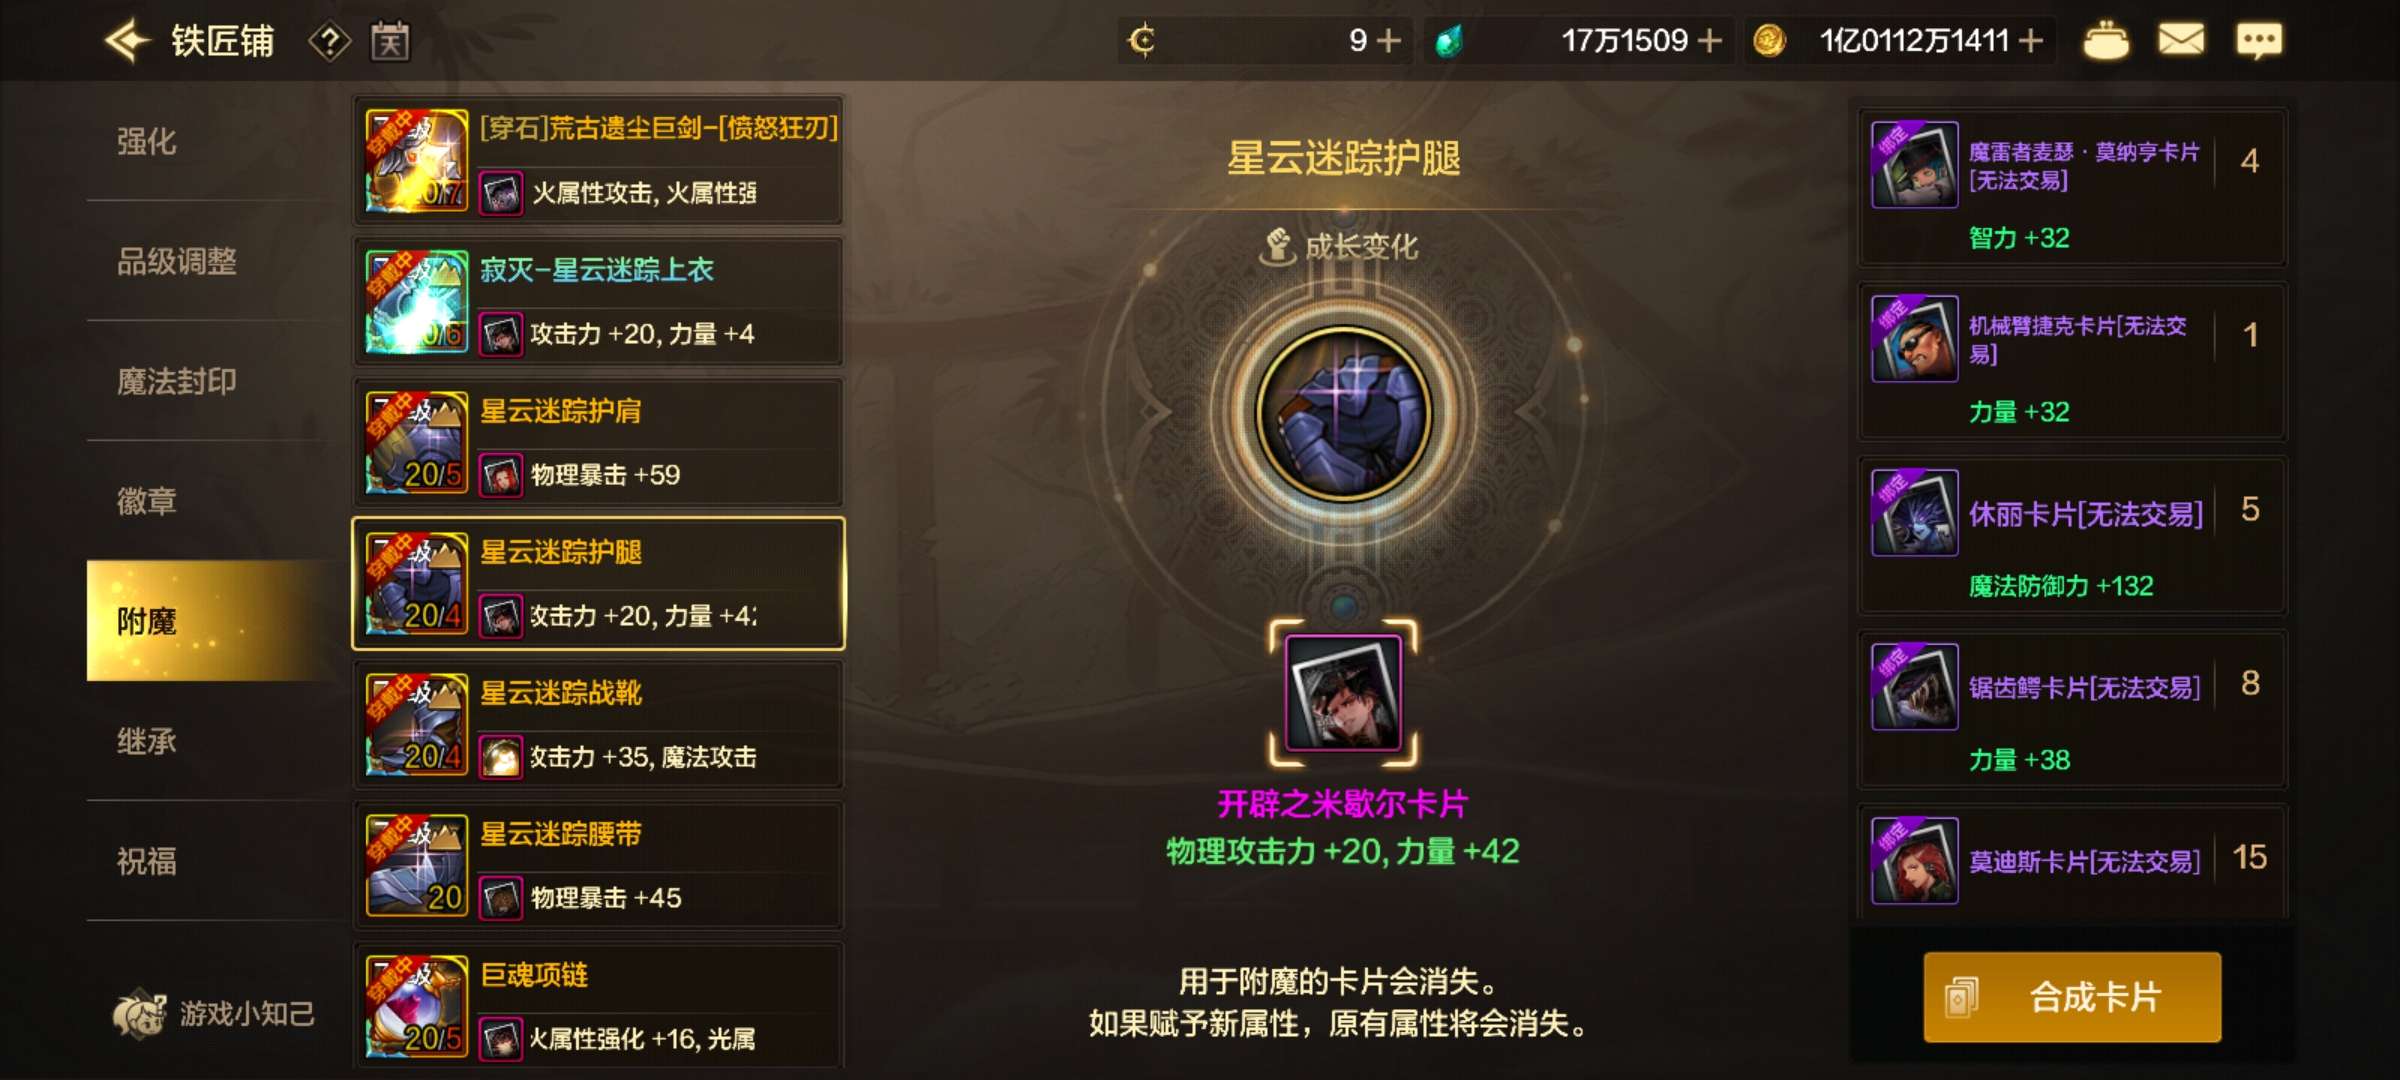The height and width of the screenshot is (1080, 2400).
Task: Select the 巨魂项链 equipment entry
Action: pos(598,1006)
